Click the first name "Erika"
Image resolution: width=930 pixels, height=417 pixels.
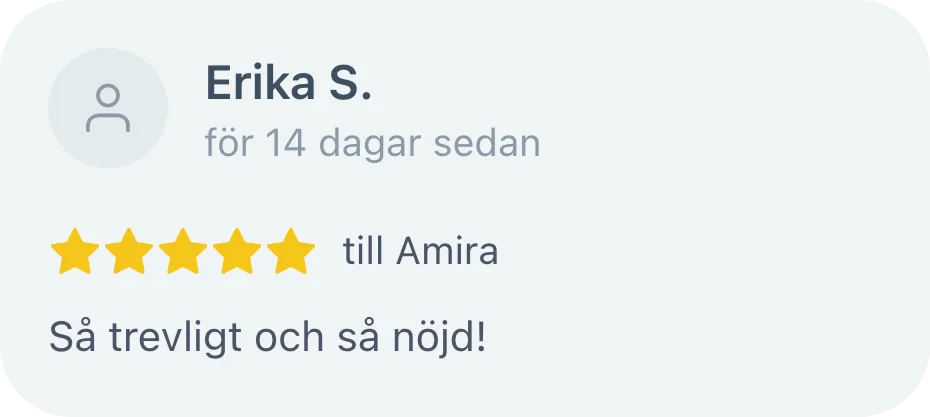tap(261, 83)
